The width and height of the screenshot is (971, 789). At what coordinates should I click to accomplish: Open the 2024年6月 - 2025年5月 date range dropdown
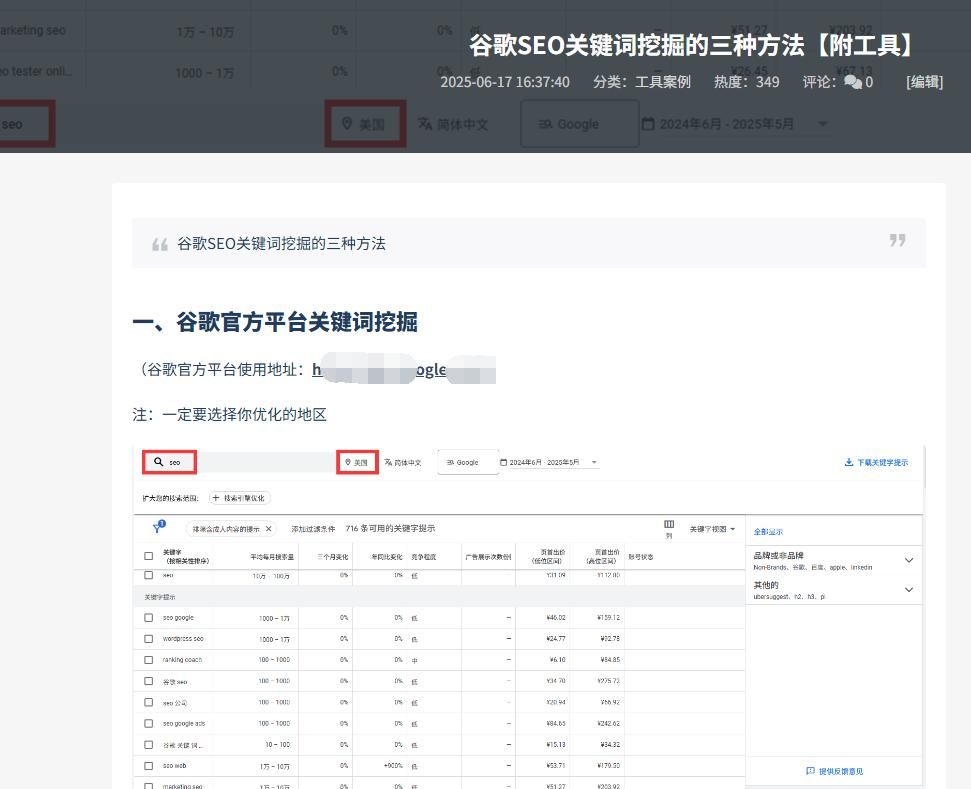tap(549, 463)
